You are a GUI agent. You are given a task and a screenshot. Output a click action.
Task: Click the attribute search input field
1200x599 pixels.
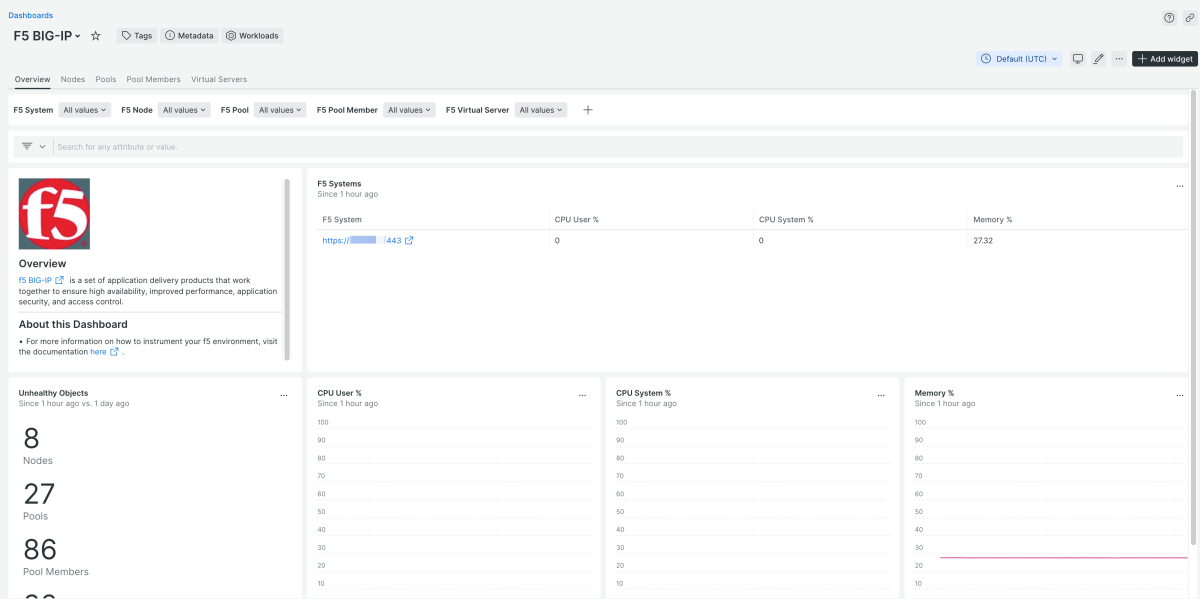600,147
